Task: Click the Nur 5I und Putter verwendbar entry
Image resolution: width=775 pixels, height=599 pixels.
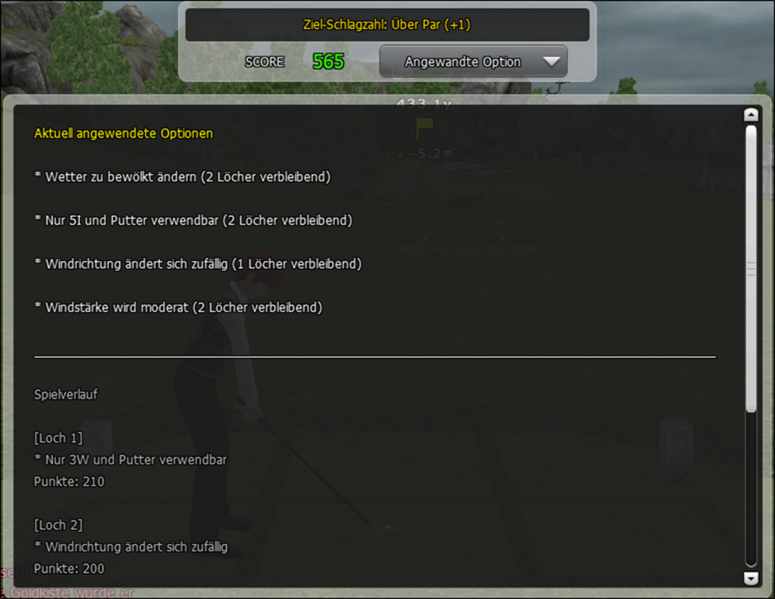Action: pyautogui.click(x=193, y=220)
